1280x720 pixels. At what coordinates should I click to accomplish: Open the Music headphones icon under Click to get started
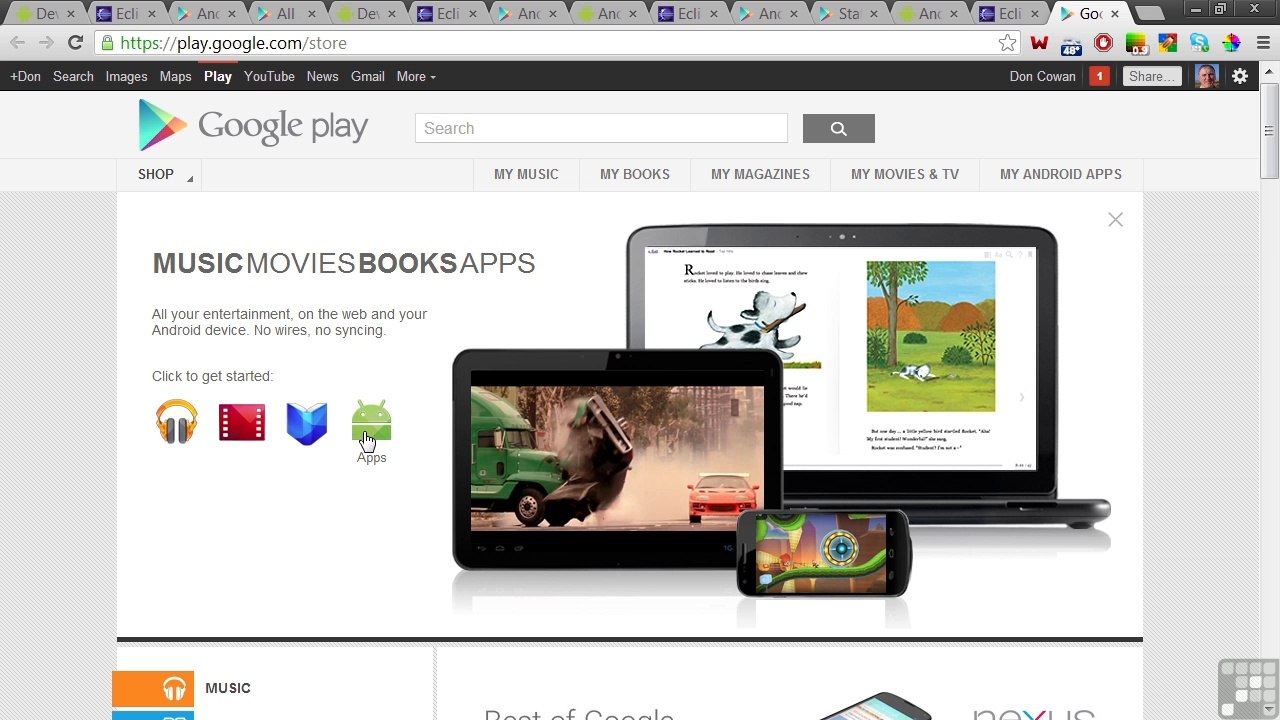[x=177, y=422]
